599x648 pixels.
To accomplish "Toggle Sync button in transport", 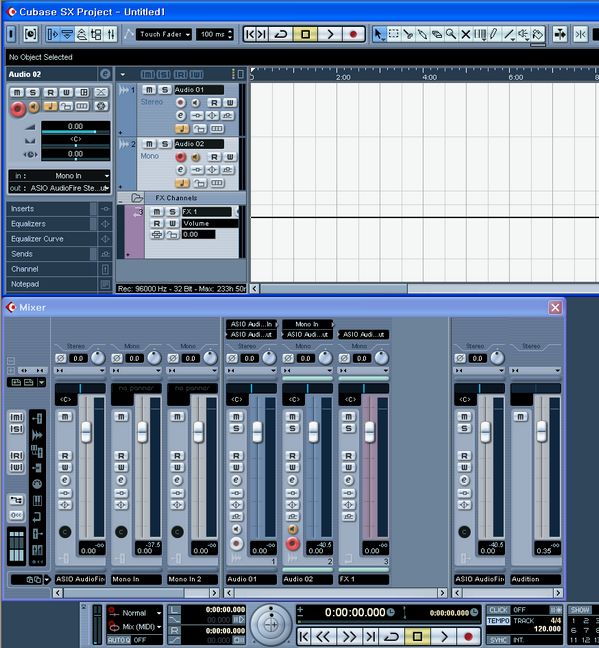I will pos(499,640).
